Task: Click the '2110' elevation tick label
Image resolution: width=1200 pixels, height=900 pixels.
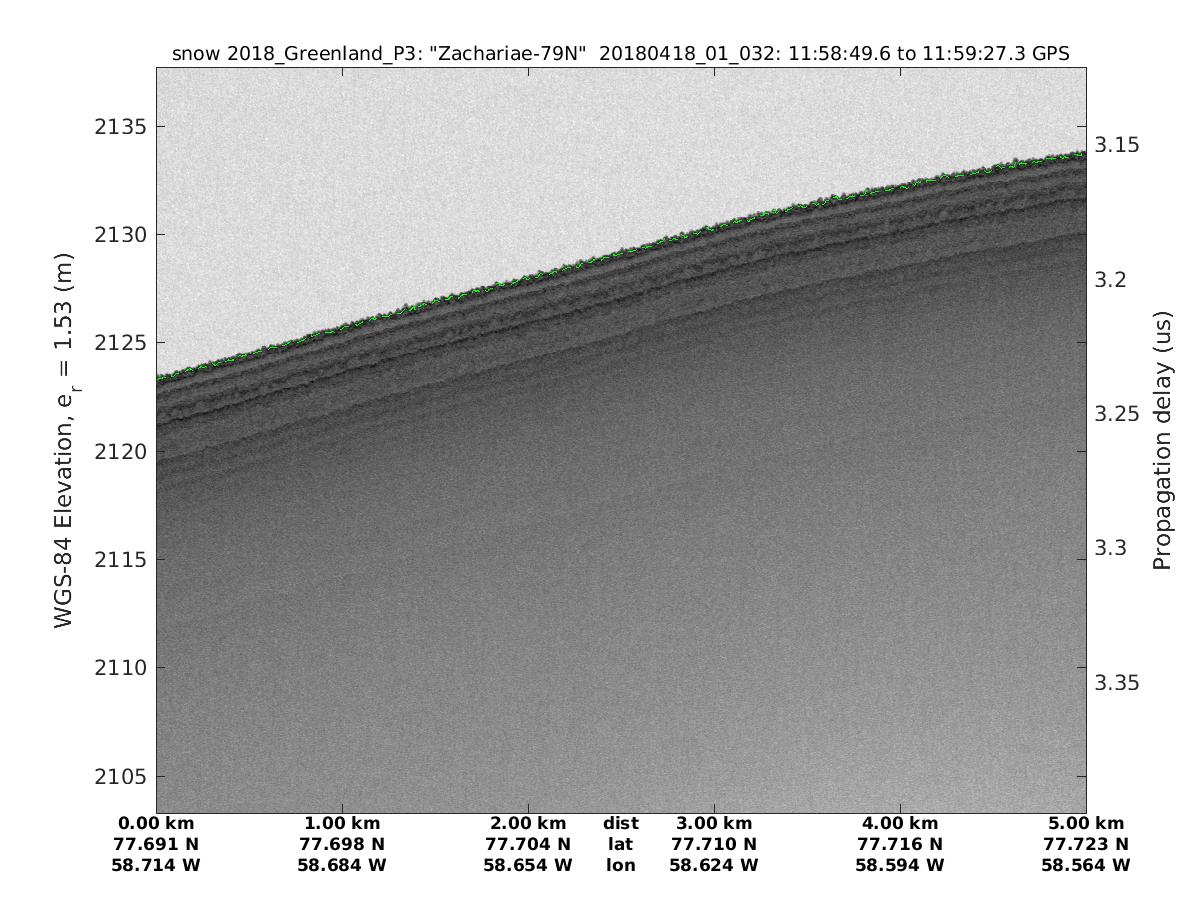Action: point(120,668)
